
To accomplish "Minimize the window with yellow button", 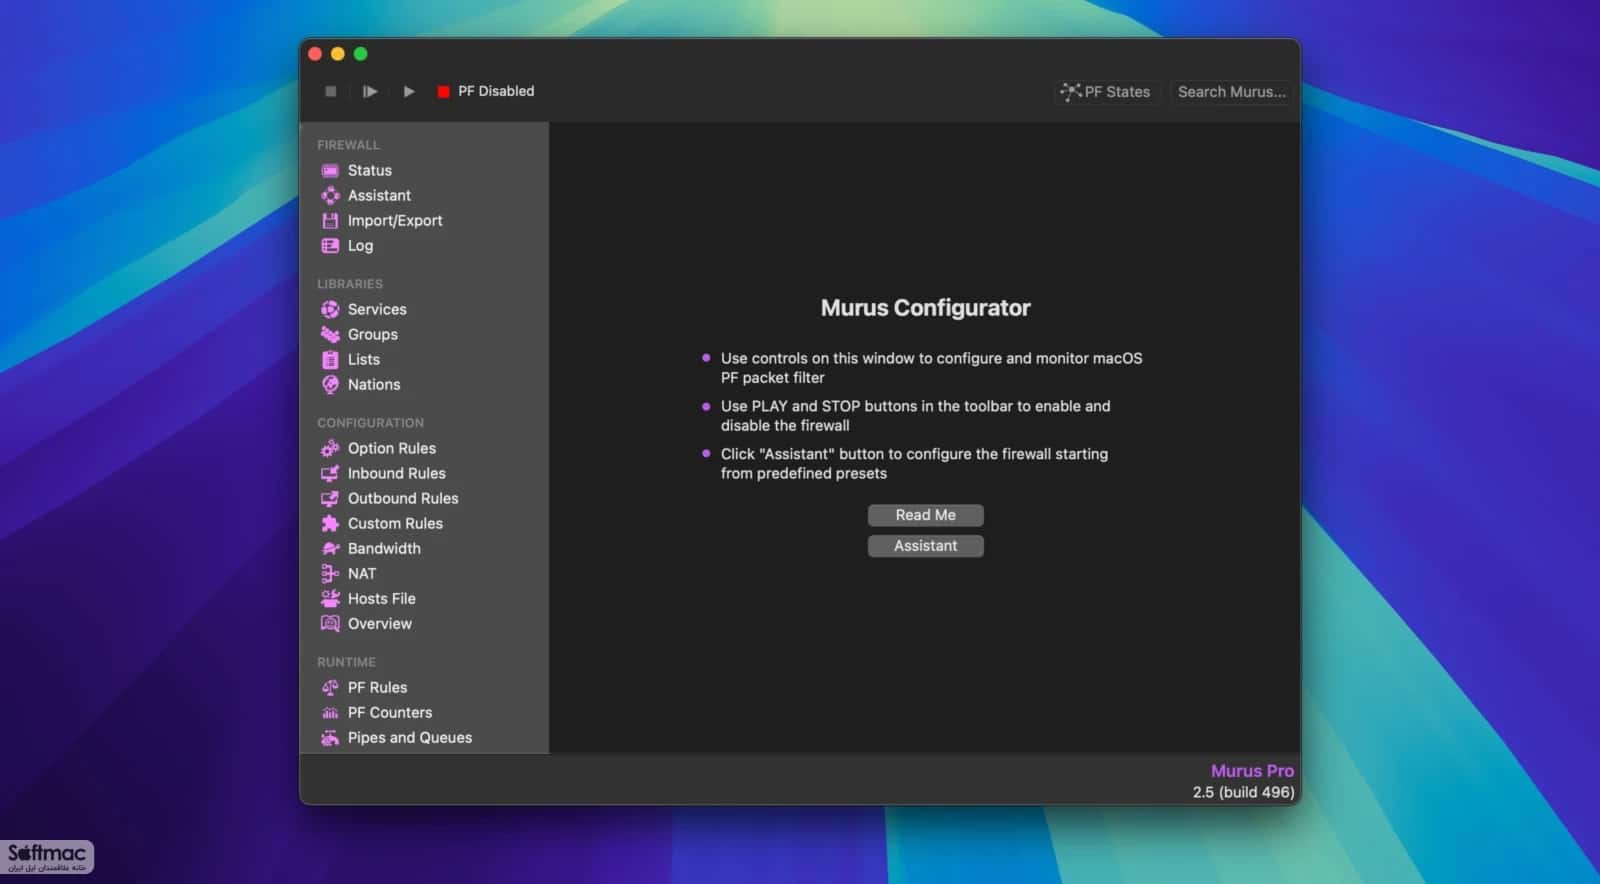I will 338,54.
